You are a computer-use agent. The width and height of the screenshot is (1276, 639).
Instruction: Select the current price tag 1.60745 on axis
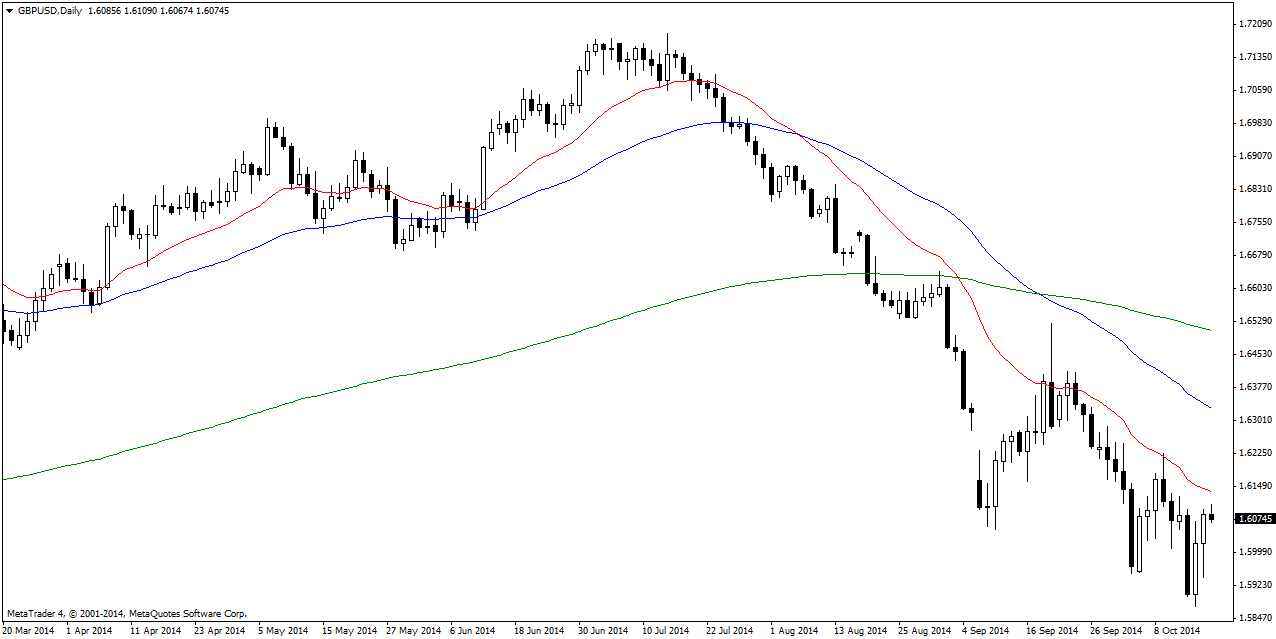click(1255, 519)
